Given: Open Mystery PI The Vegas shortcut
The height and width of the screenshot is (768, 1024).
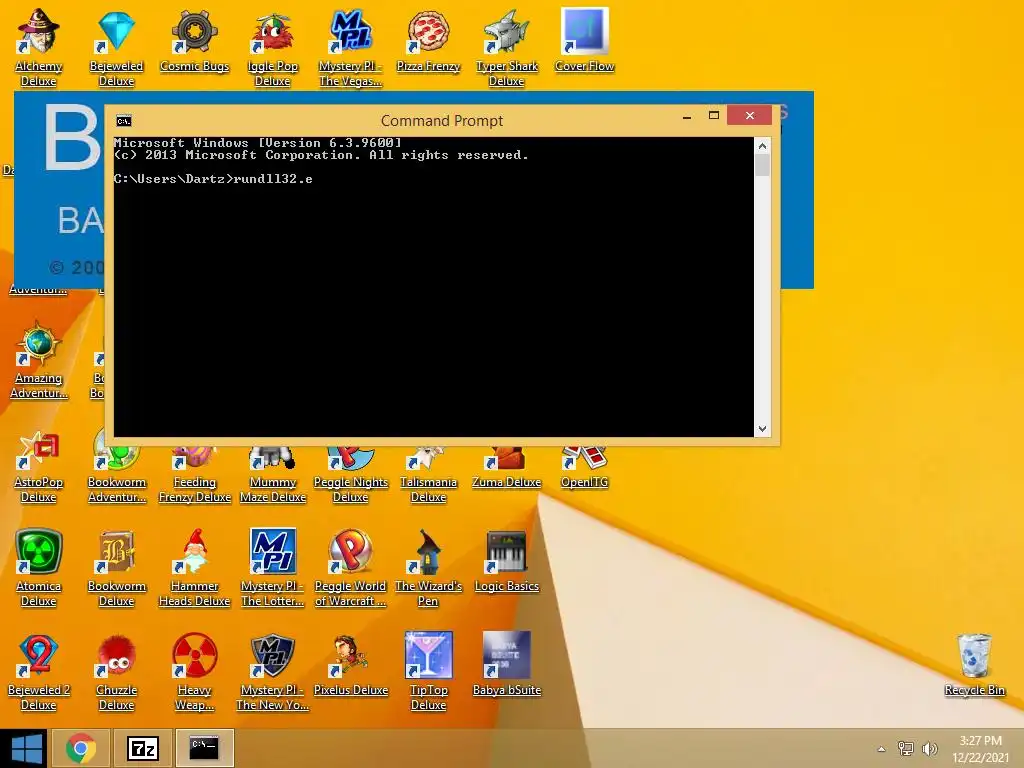Looking at the screenshot, I should click(350, 46).
